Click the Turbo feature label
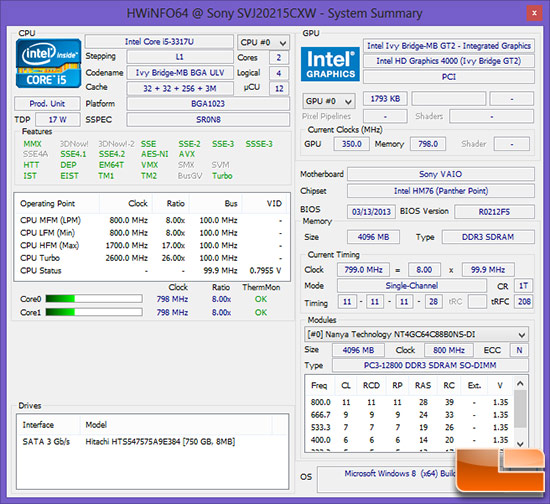This screenshot has height=504, width=550. [x=222, y=176]
